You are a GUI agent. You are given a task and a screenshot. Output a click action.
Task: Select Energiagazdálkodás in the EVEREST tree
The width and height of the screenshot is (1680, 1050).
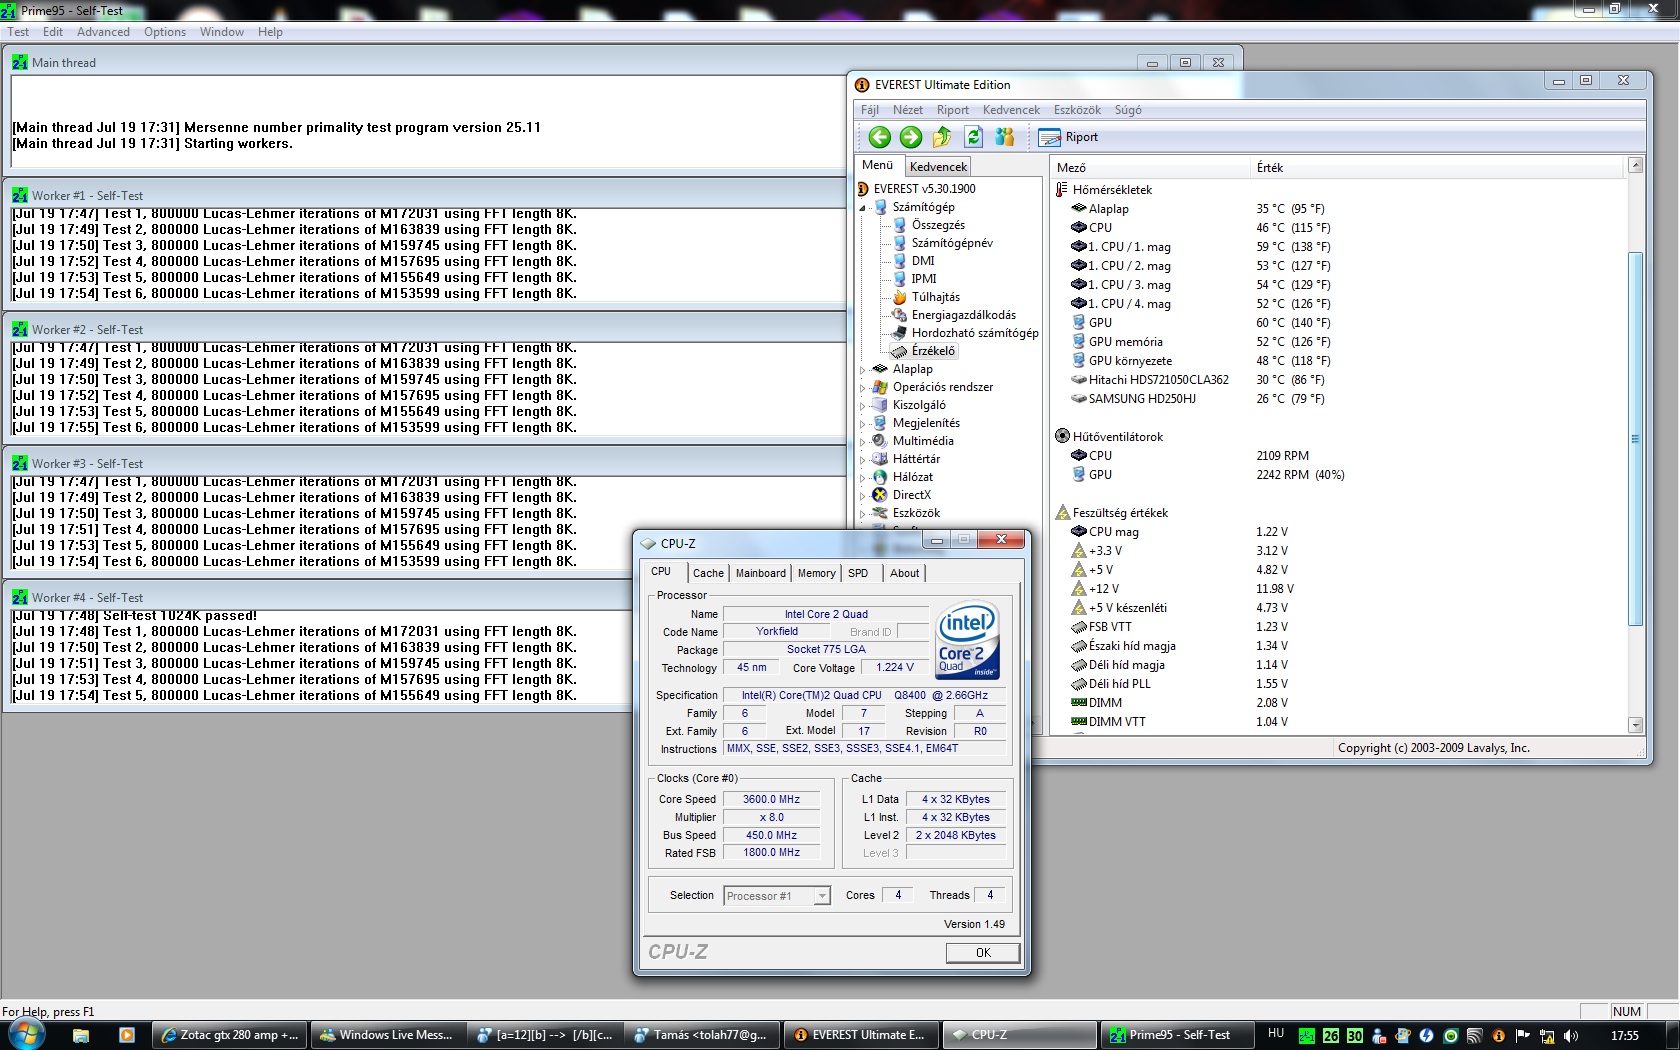tap(954, 315)
